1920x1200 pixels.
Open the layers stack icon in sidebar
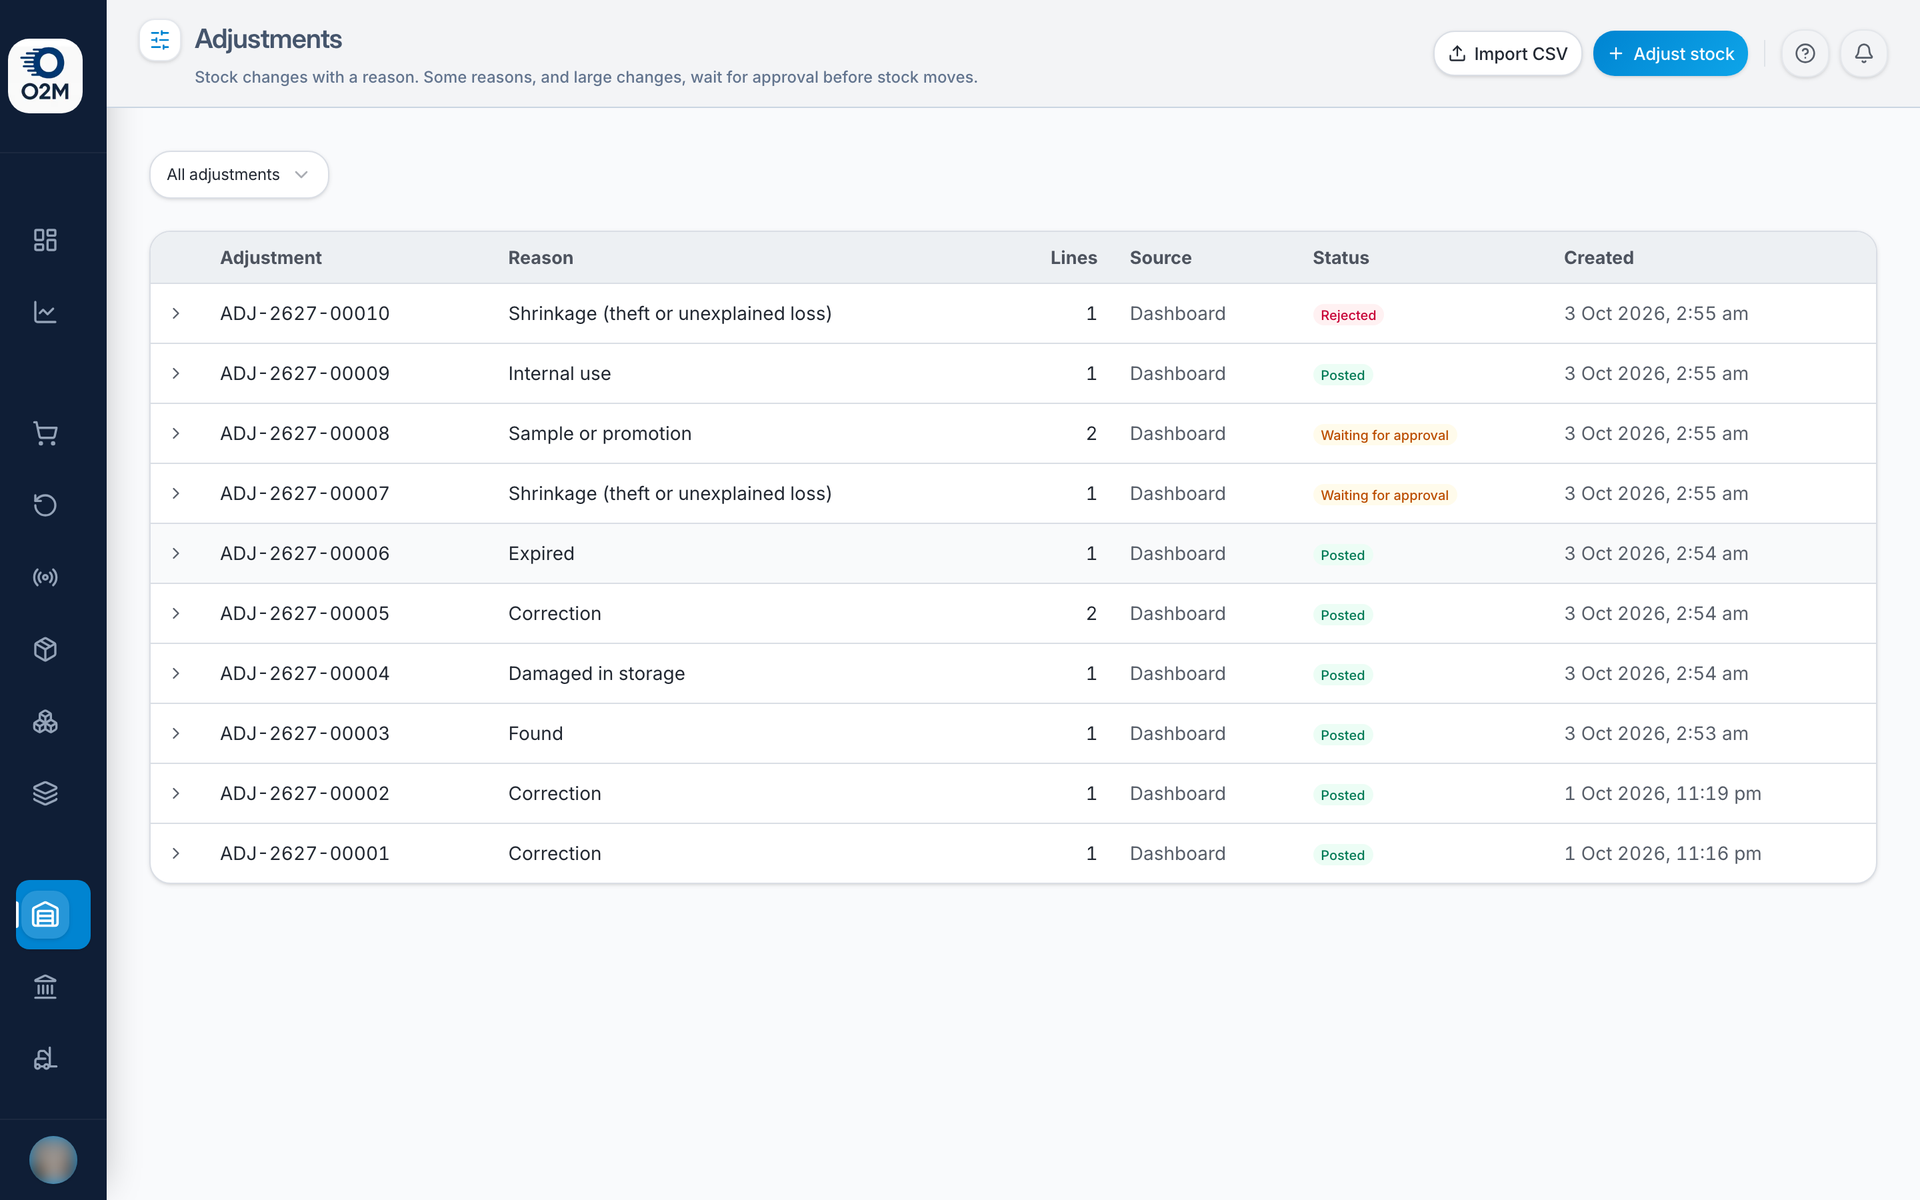45,793
